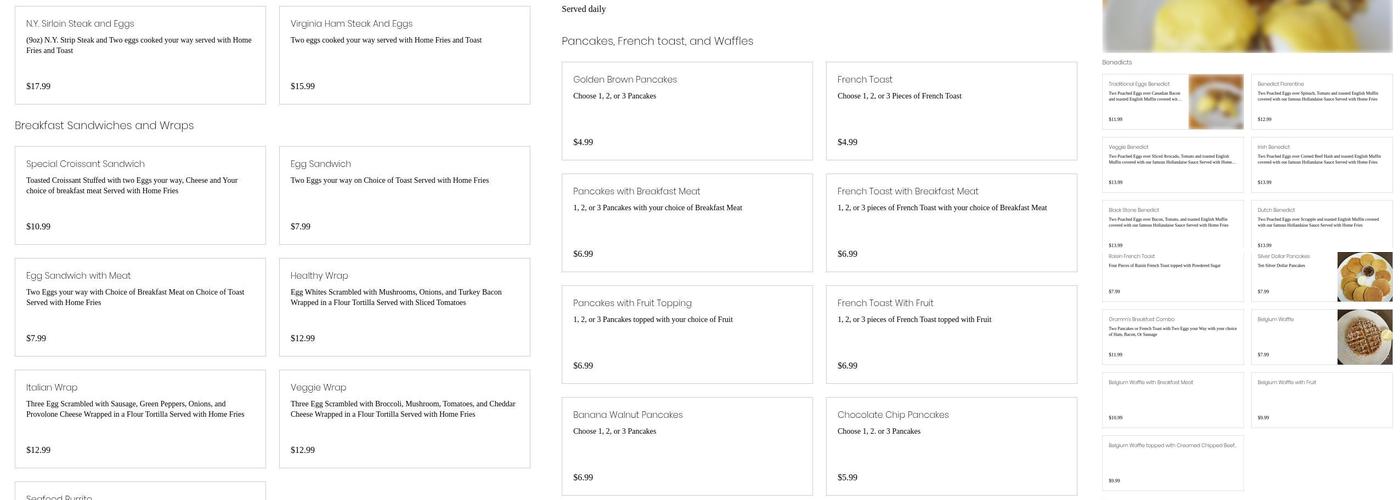This screenshot has width=1400, height=500.
Task: Click the Belgium Waffle photo
Action: coord(1364,337)
